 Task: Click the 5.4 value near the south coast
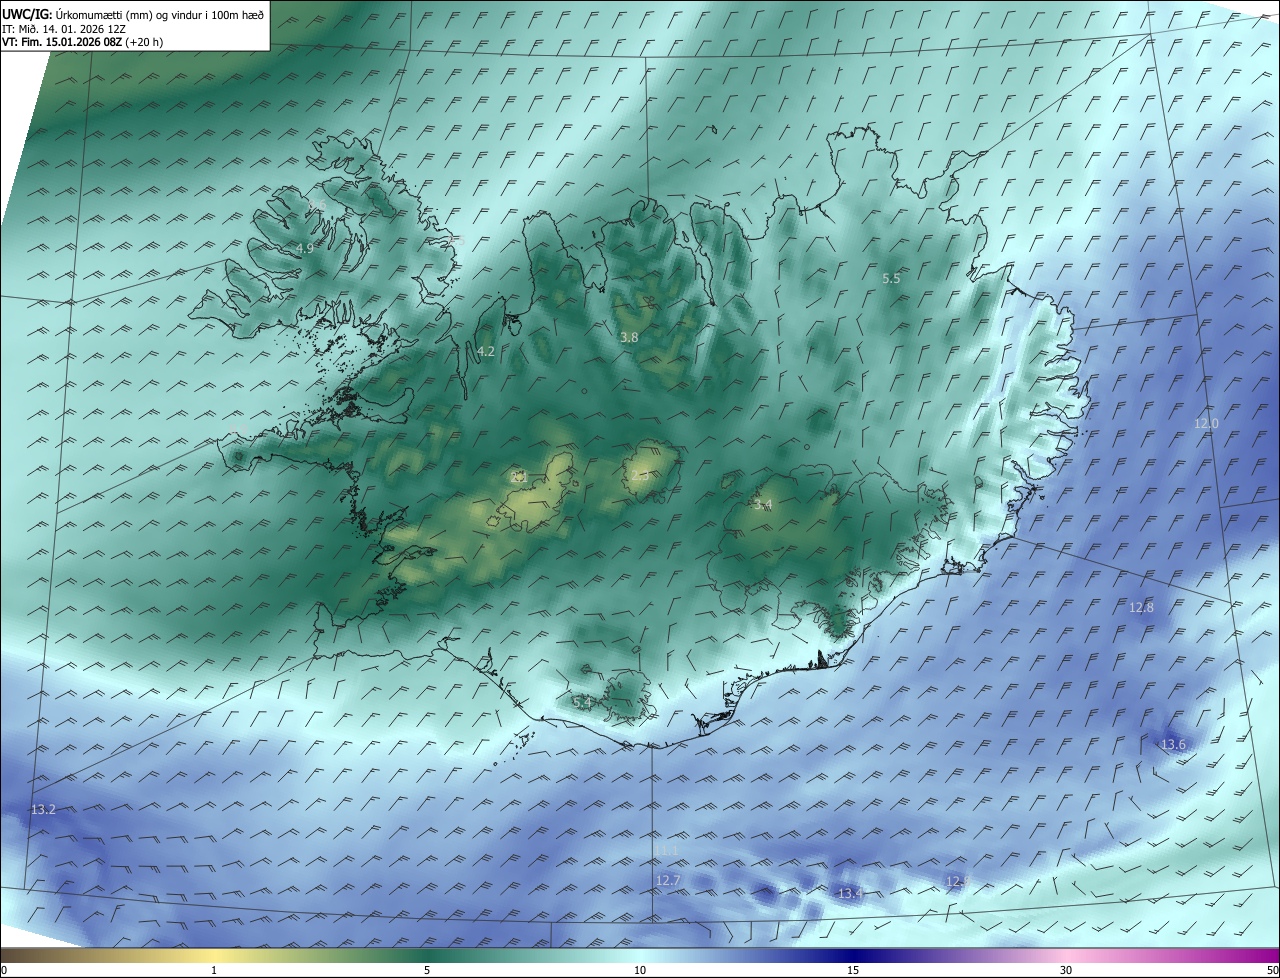[x=583, y=703]
